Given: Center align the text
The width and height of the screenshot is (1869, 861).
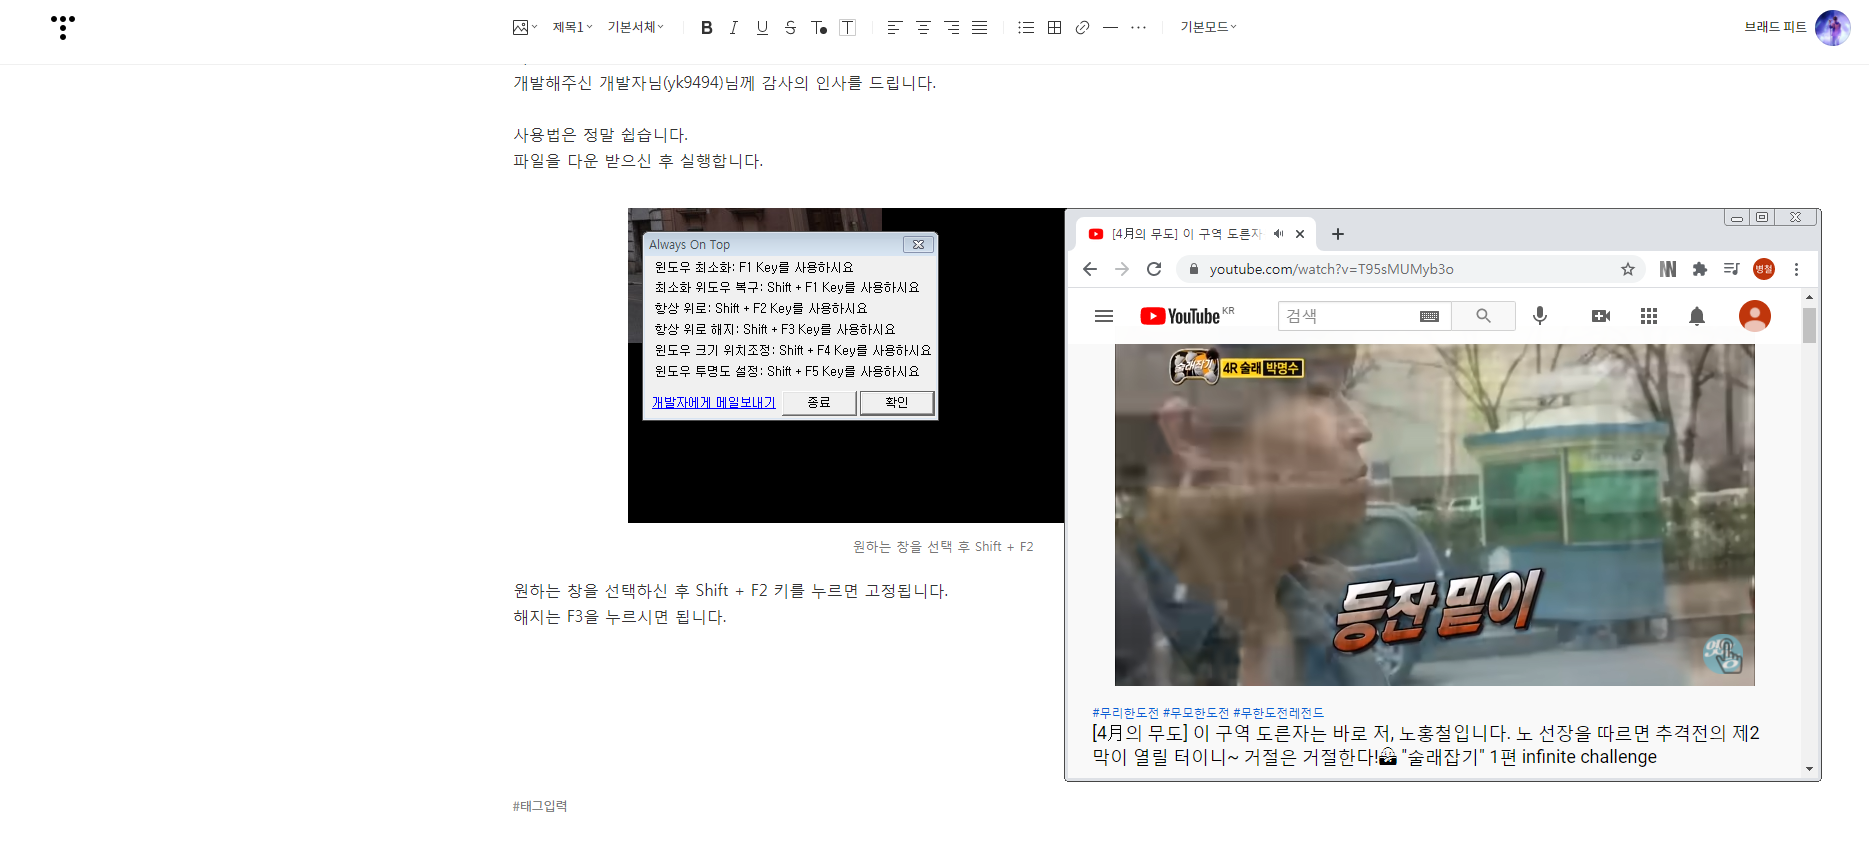Looking at the screenshot, I should pyautogui.click(x=923, y=27).
